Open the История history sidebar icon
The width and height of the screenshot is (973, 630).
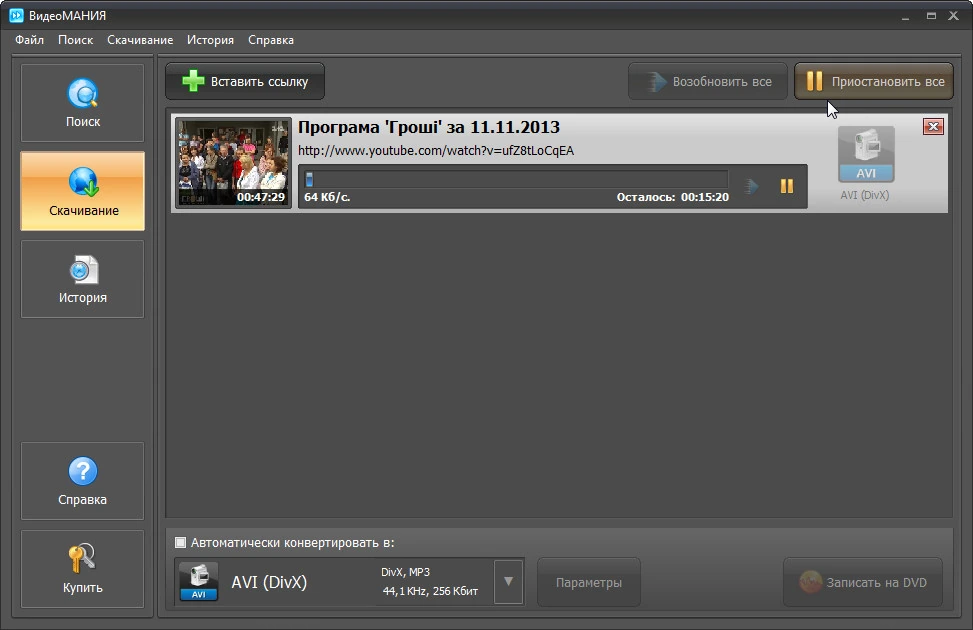83,270
